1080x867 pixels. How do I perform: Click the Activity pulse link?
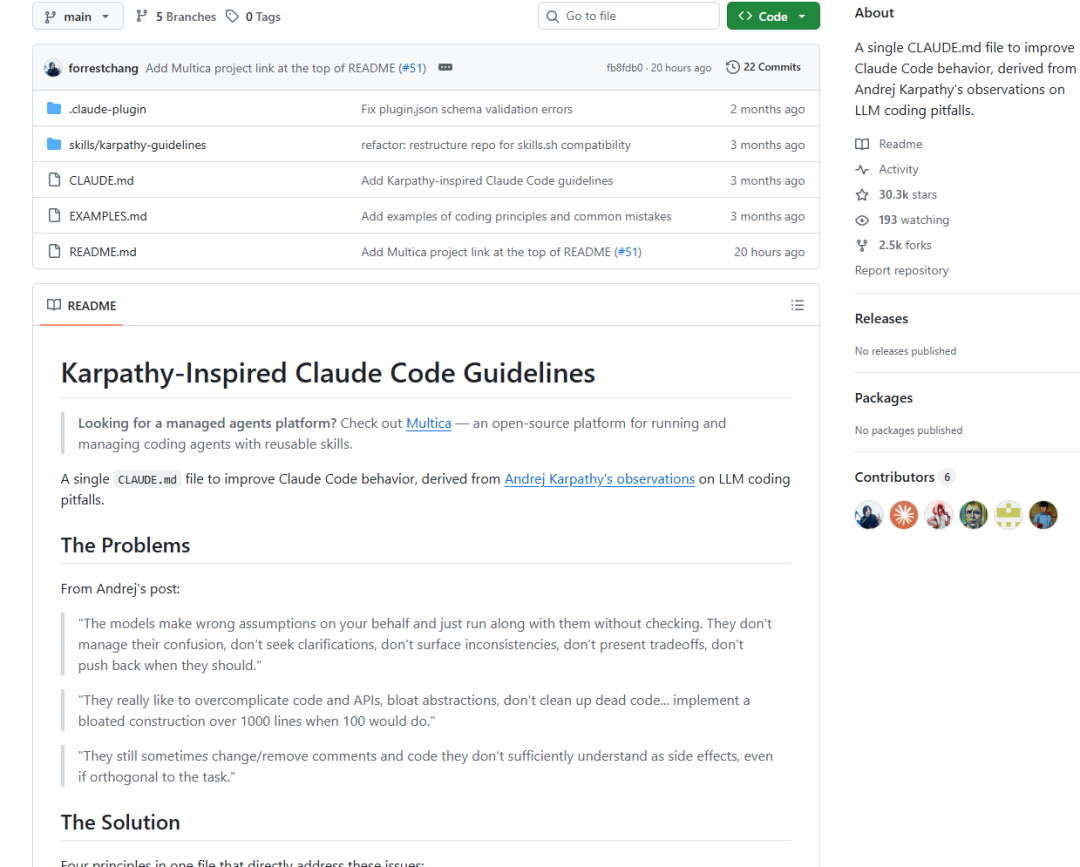pyautogui.click(x=898, y=170)
